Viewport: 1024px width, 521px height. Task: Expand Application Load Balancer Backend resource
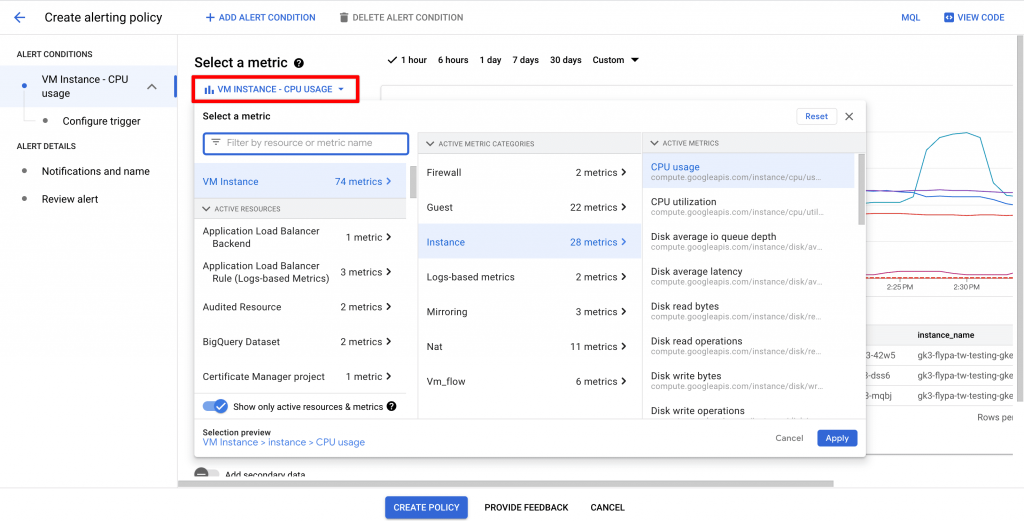(300, 237)
